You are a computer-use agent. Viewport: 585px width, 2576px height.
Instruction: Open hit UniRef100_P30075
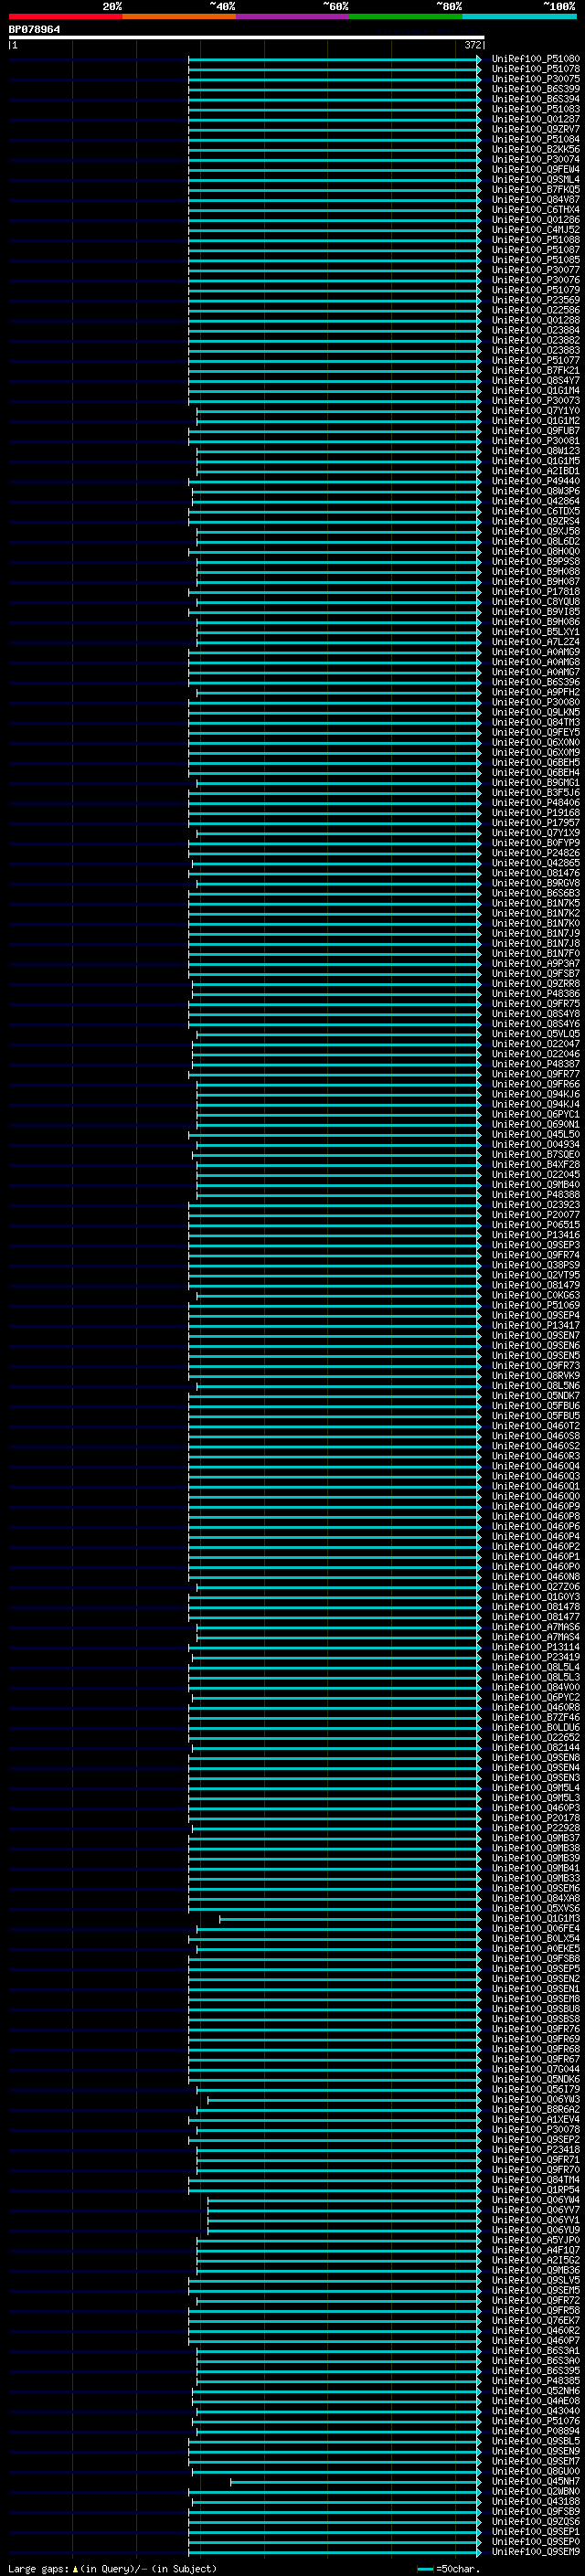pyautogui.click(x=536, y=79)
